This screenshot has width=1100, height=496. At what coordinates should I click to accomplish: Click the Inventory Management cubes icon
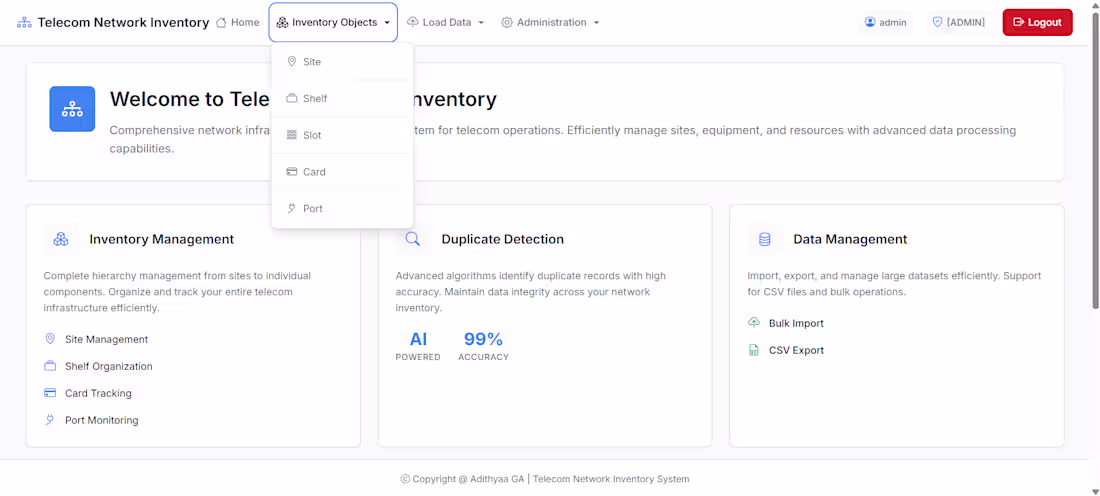coord(61,239)
